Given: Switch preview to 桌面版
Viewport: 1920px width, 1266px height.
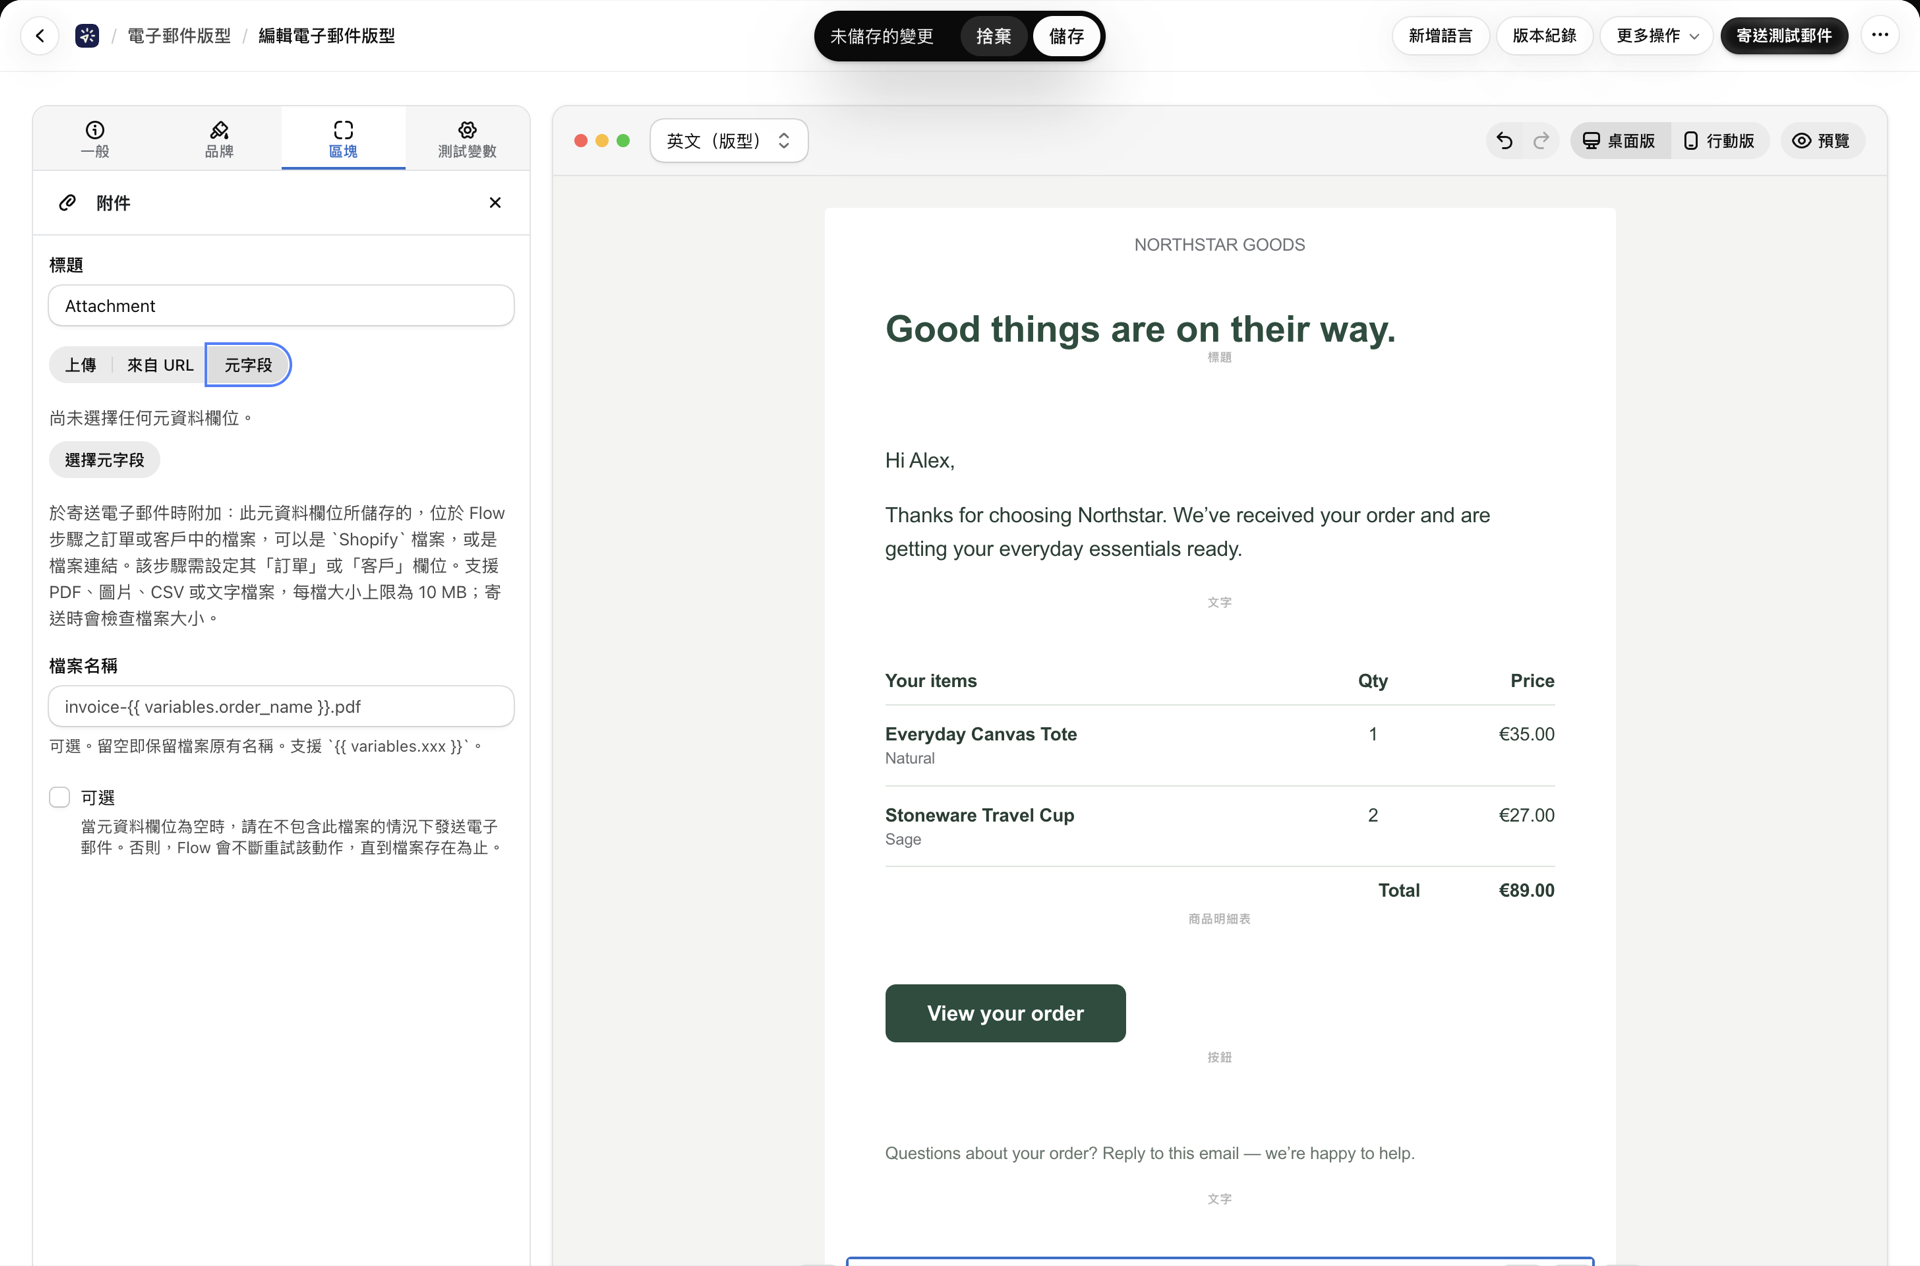Looking at the screenshot, I should [1619, 141].
